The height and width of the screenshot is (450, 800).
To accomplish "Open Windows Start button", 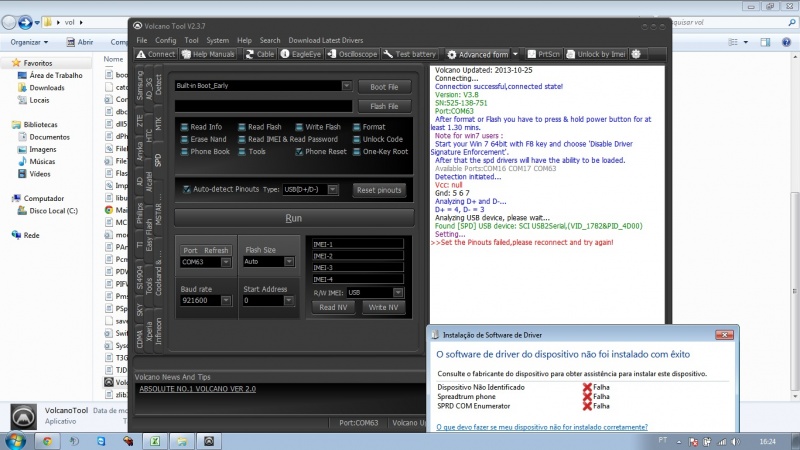I will pyautogui.click(x=15, y=441).
